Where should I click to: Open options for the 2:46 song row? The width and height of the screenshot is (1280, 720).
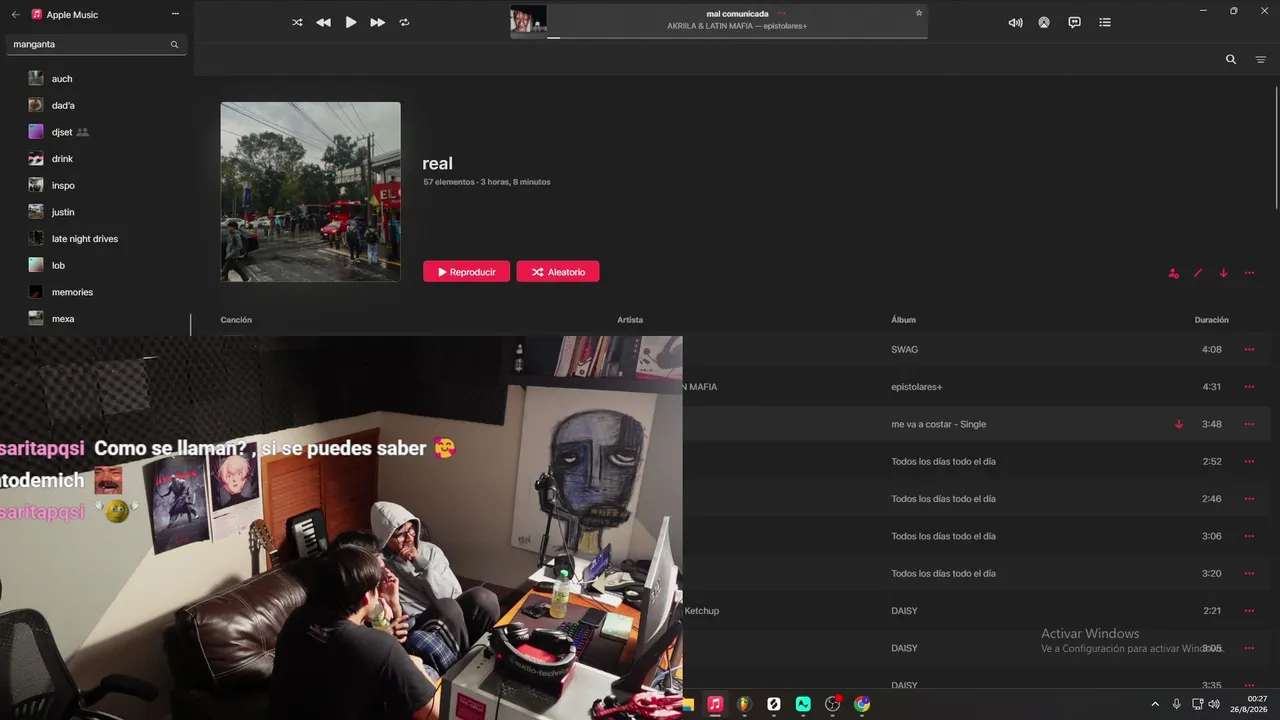(x=1249, y=499)
